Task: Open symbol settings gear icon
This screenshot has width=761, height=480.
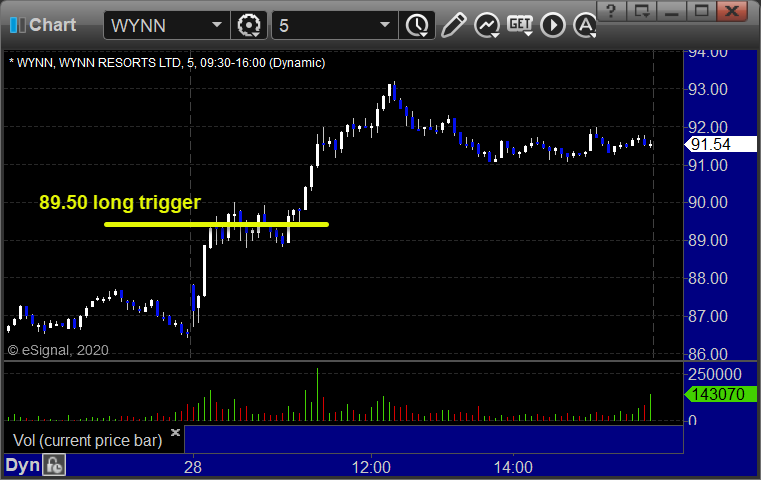Action: pos(248,25)
